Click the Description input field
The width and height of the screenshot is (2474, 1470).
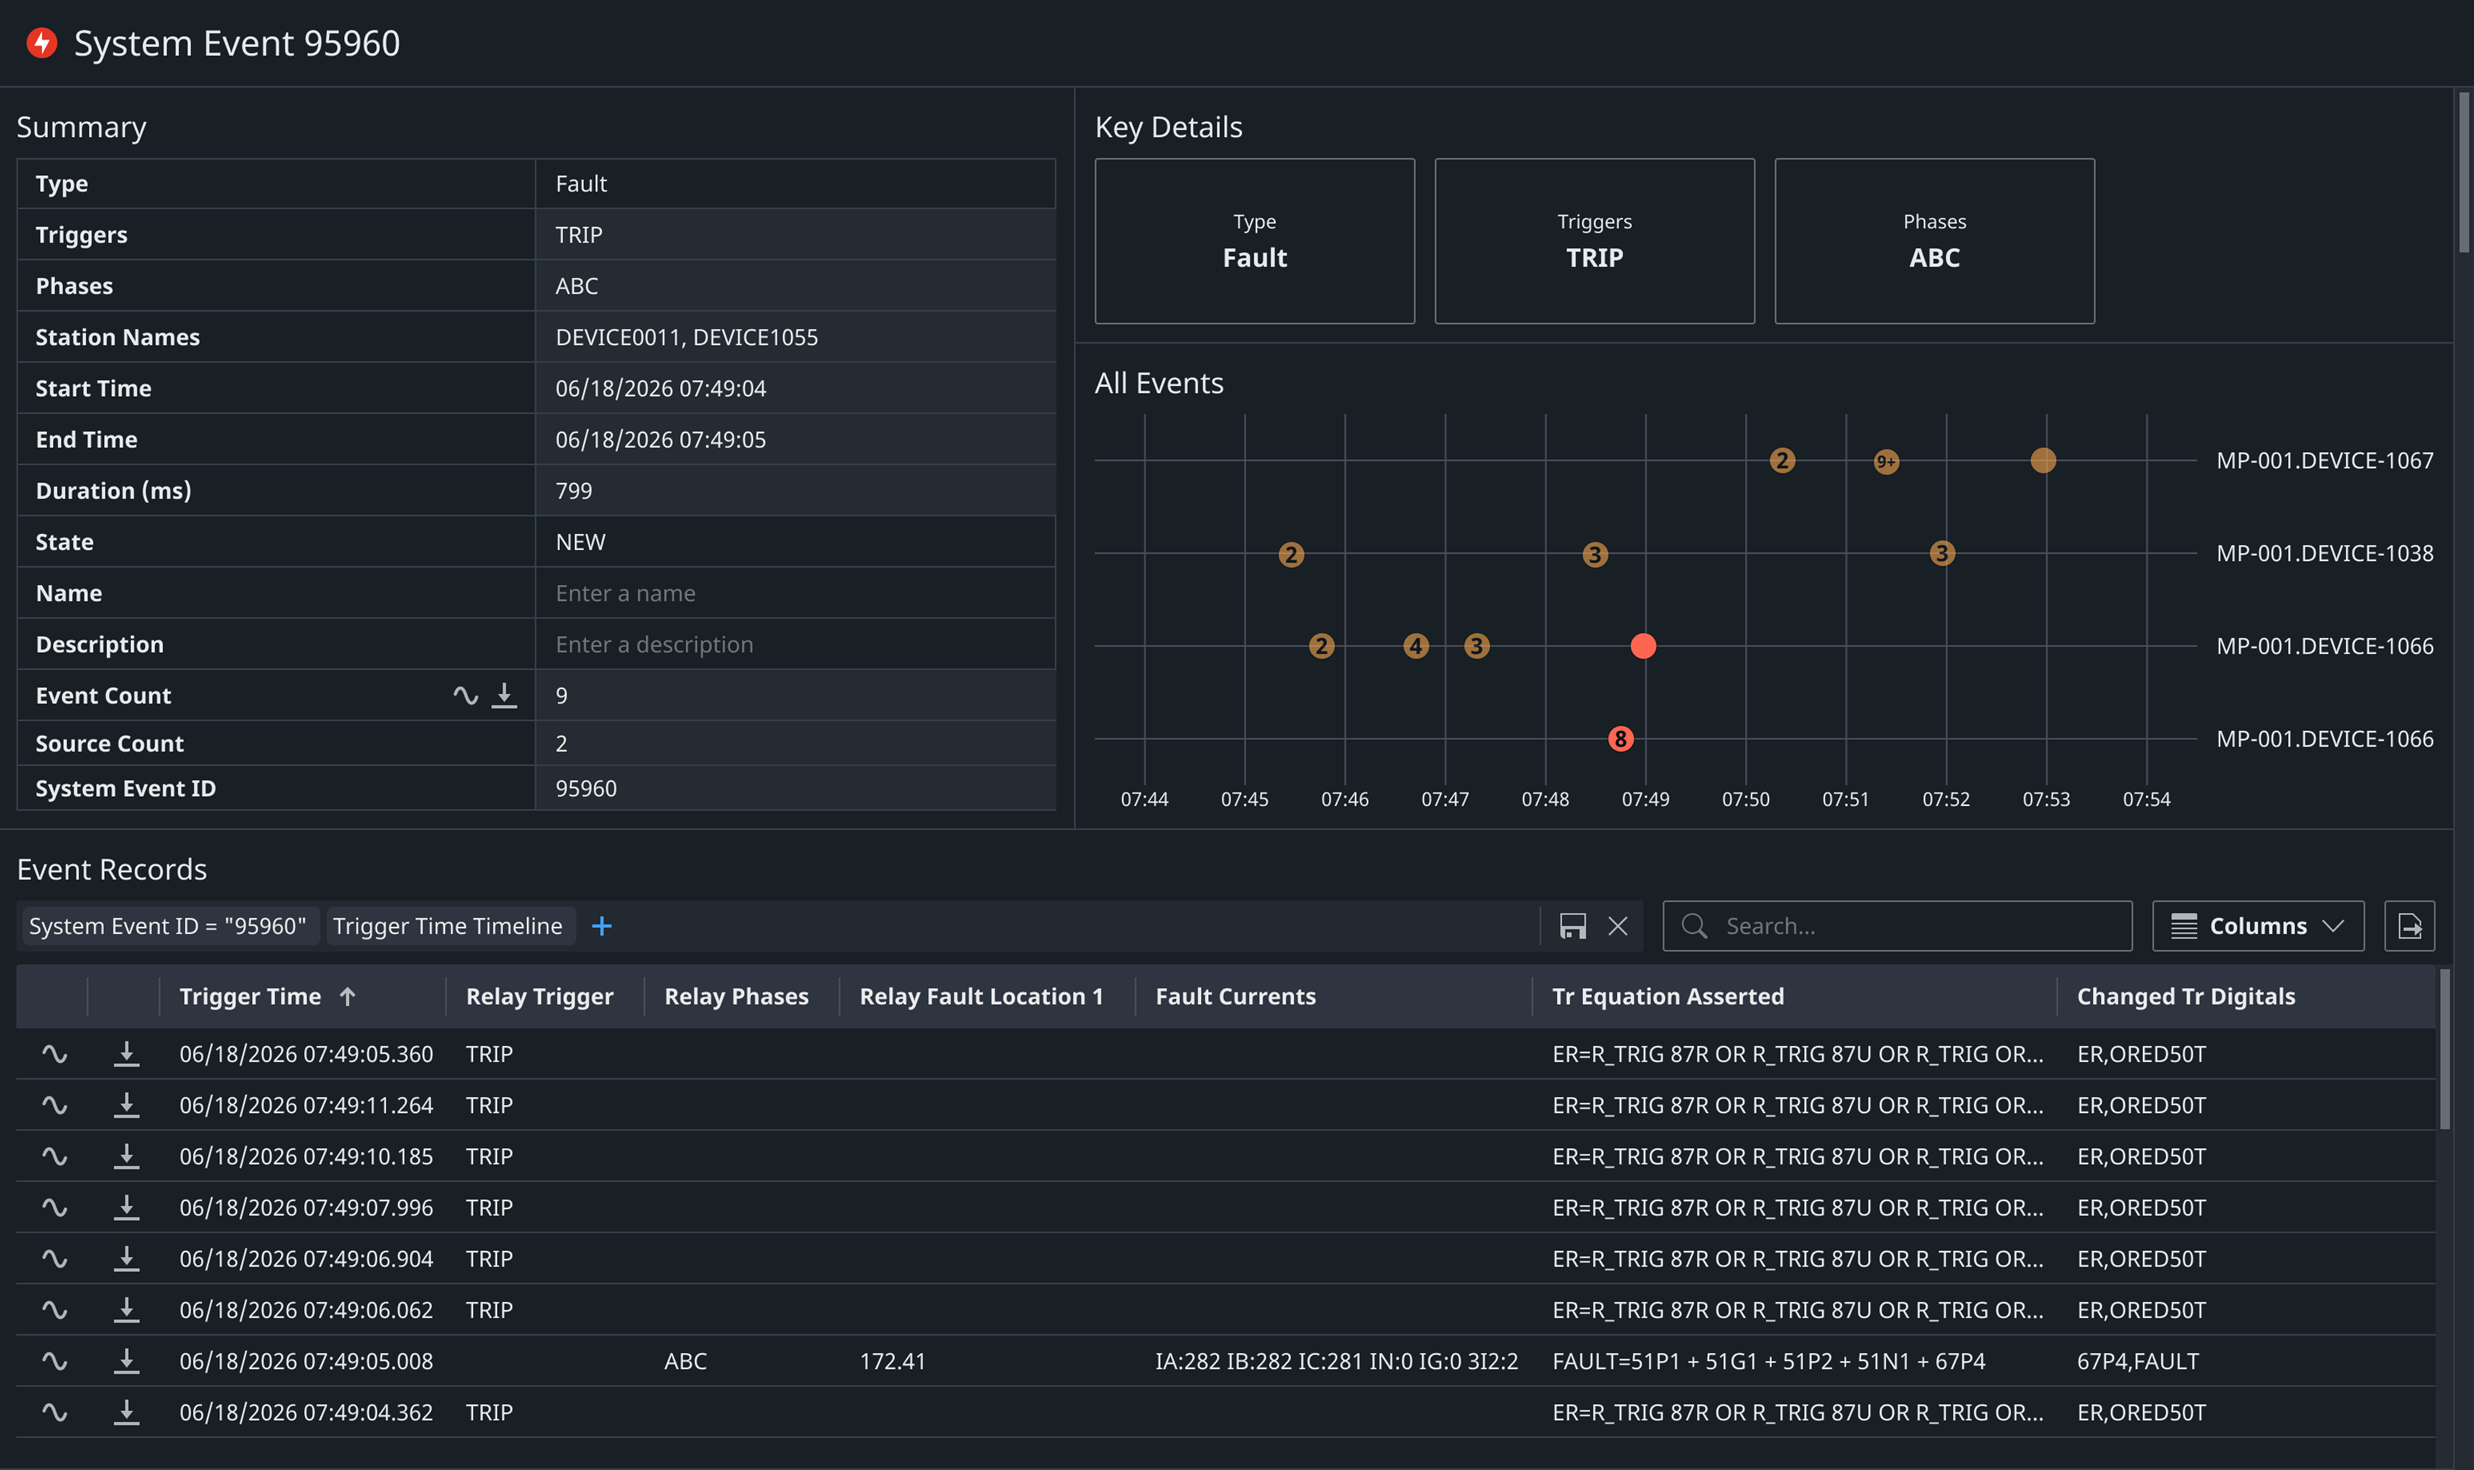pyautogui.click(x=795, y=644)
